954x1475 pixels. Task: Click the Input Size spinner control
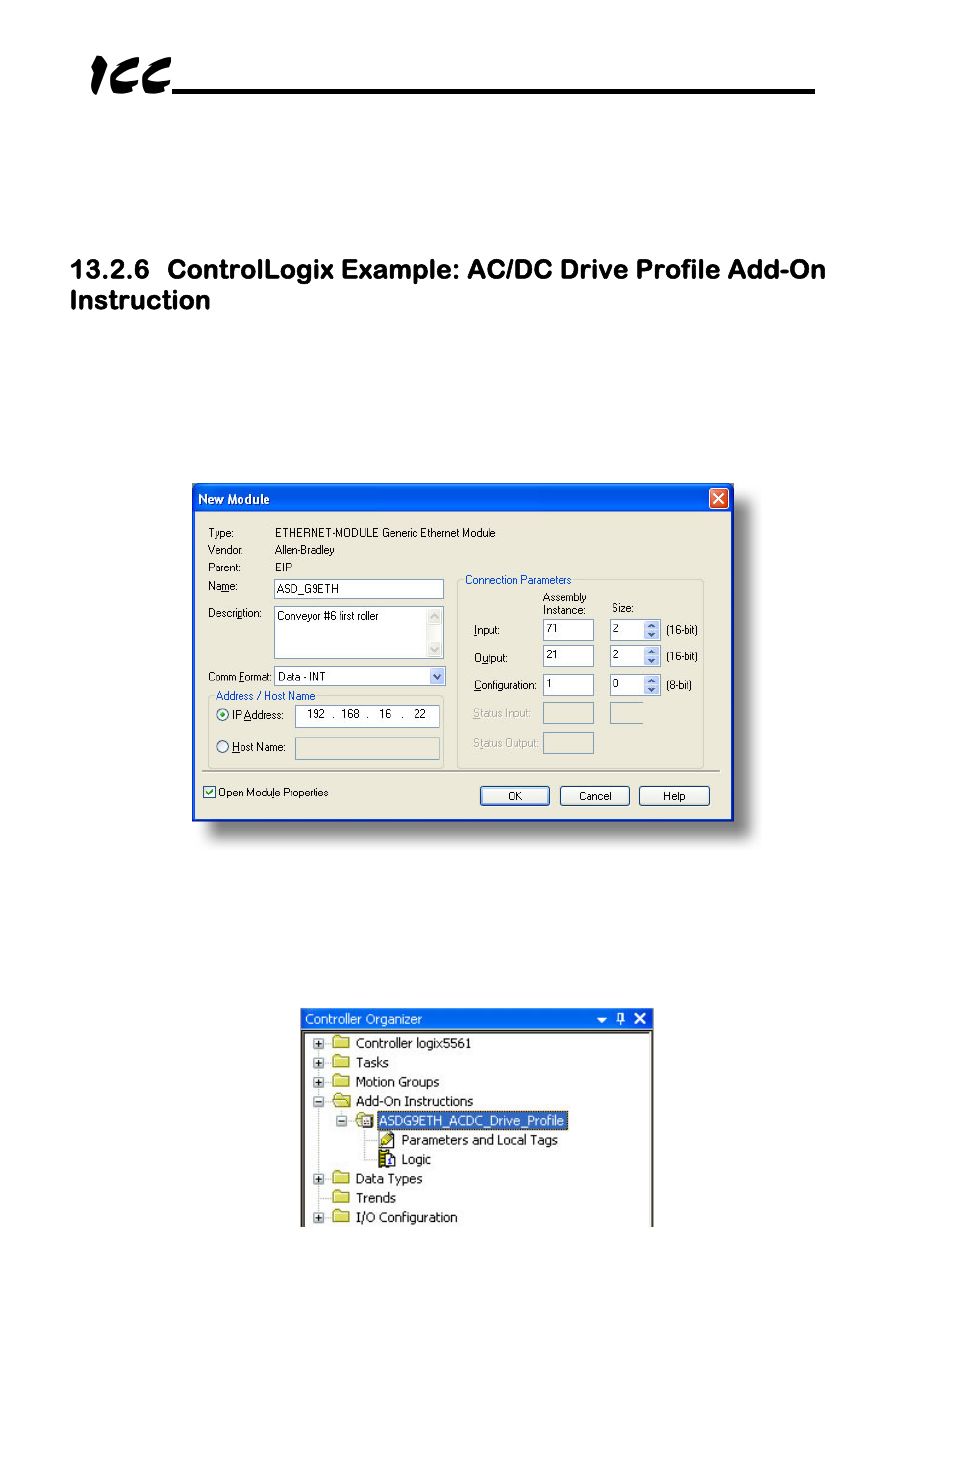pyautogui.click(x=652, y=630)
